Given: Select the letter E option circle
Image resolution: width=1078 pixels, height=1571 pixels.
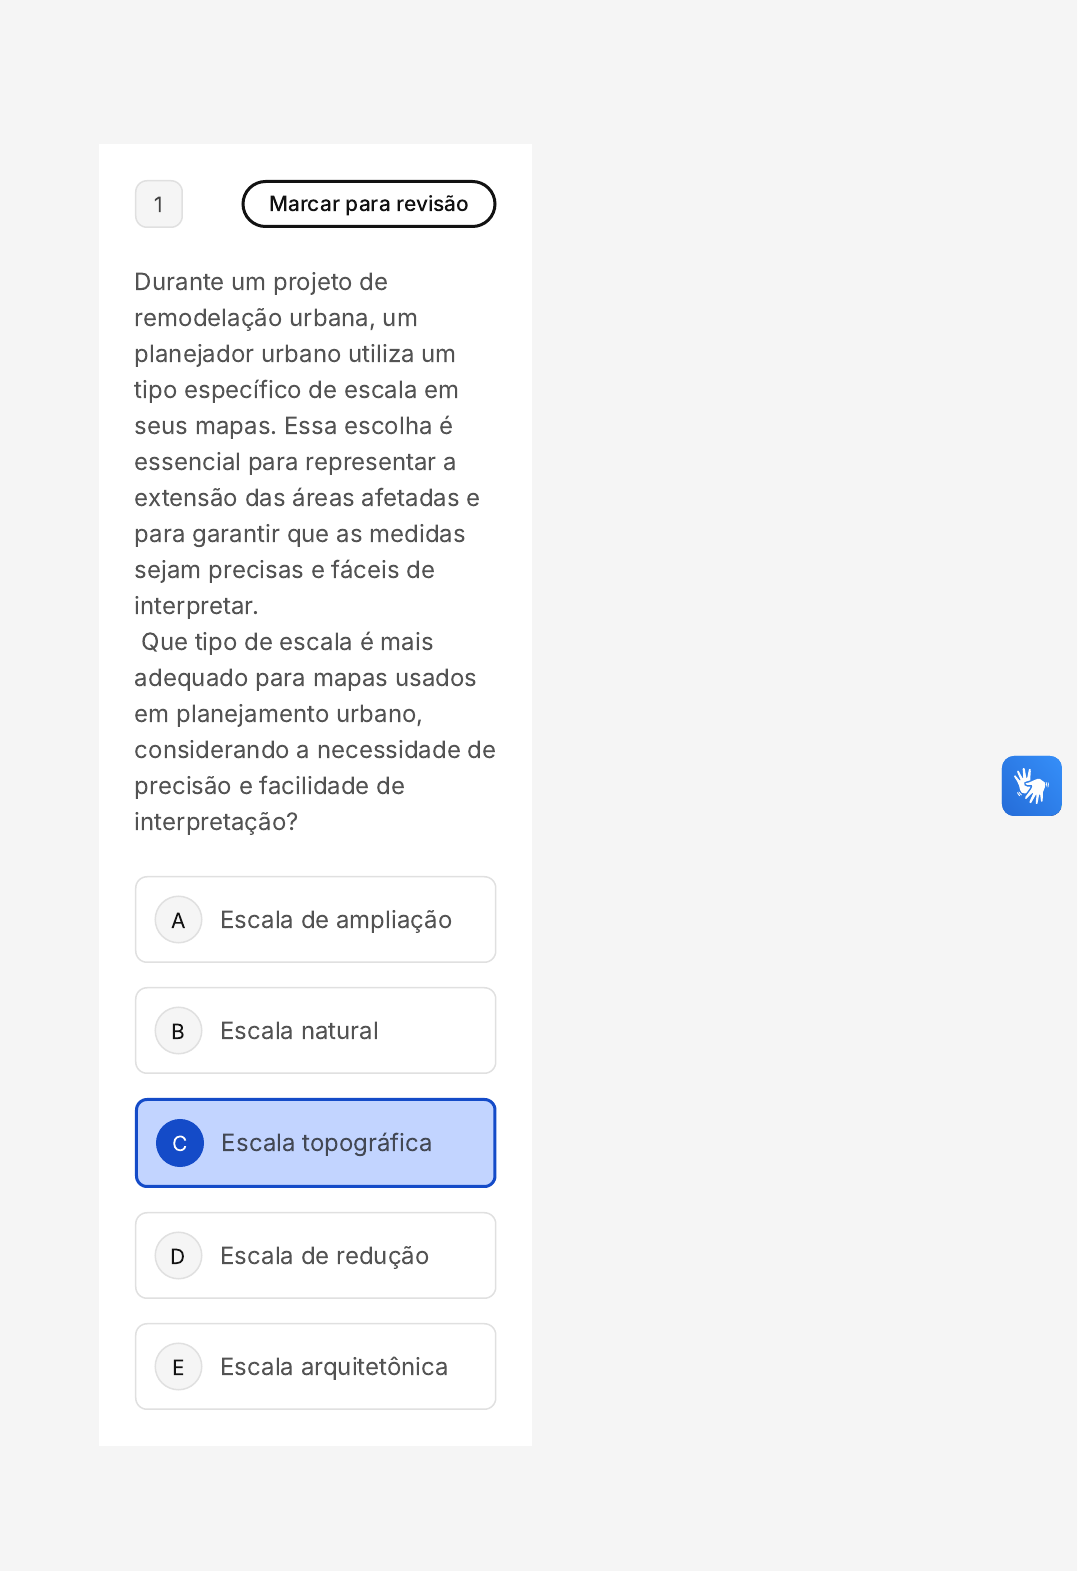Looking at the screenshot, I should click(178, 1367).
